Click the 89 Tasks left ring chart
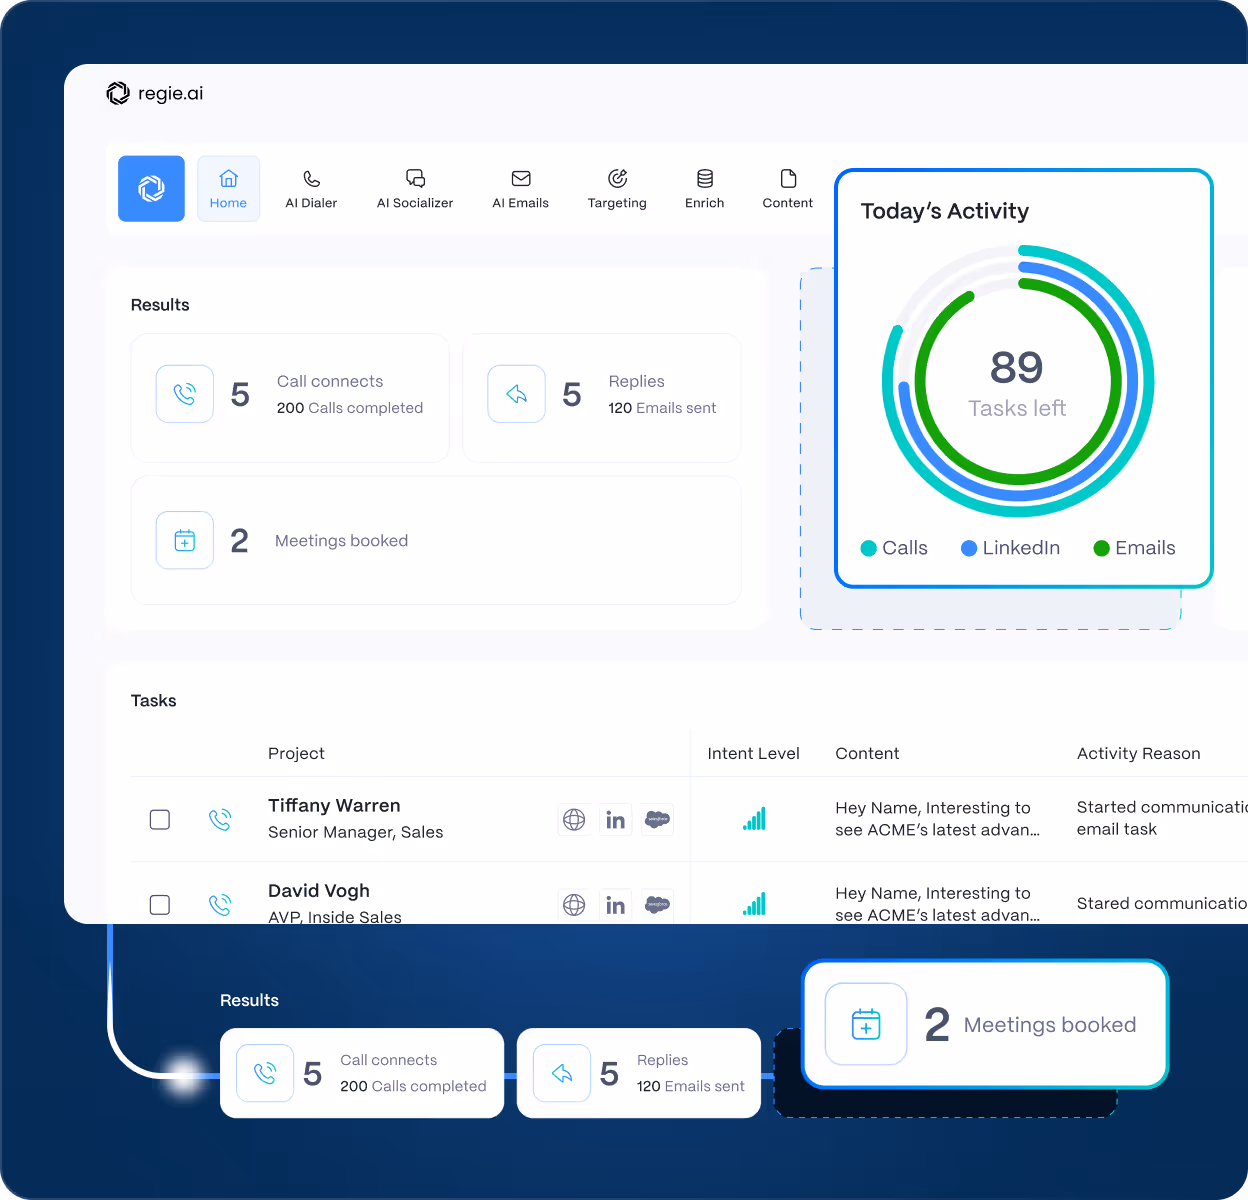This screenshot has width=1248, height=1200. click(x=1018, y=381)
